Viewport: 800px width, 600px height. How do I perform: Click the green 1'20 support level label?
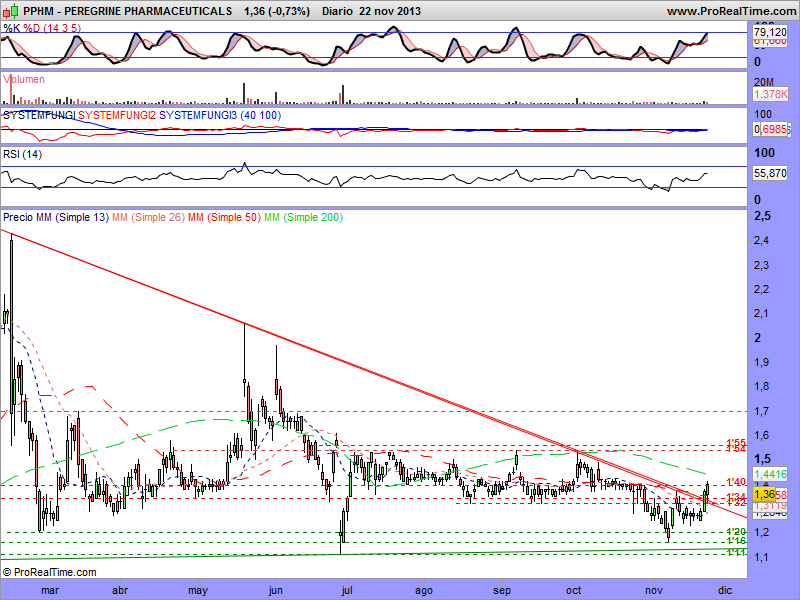[736, 532]
